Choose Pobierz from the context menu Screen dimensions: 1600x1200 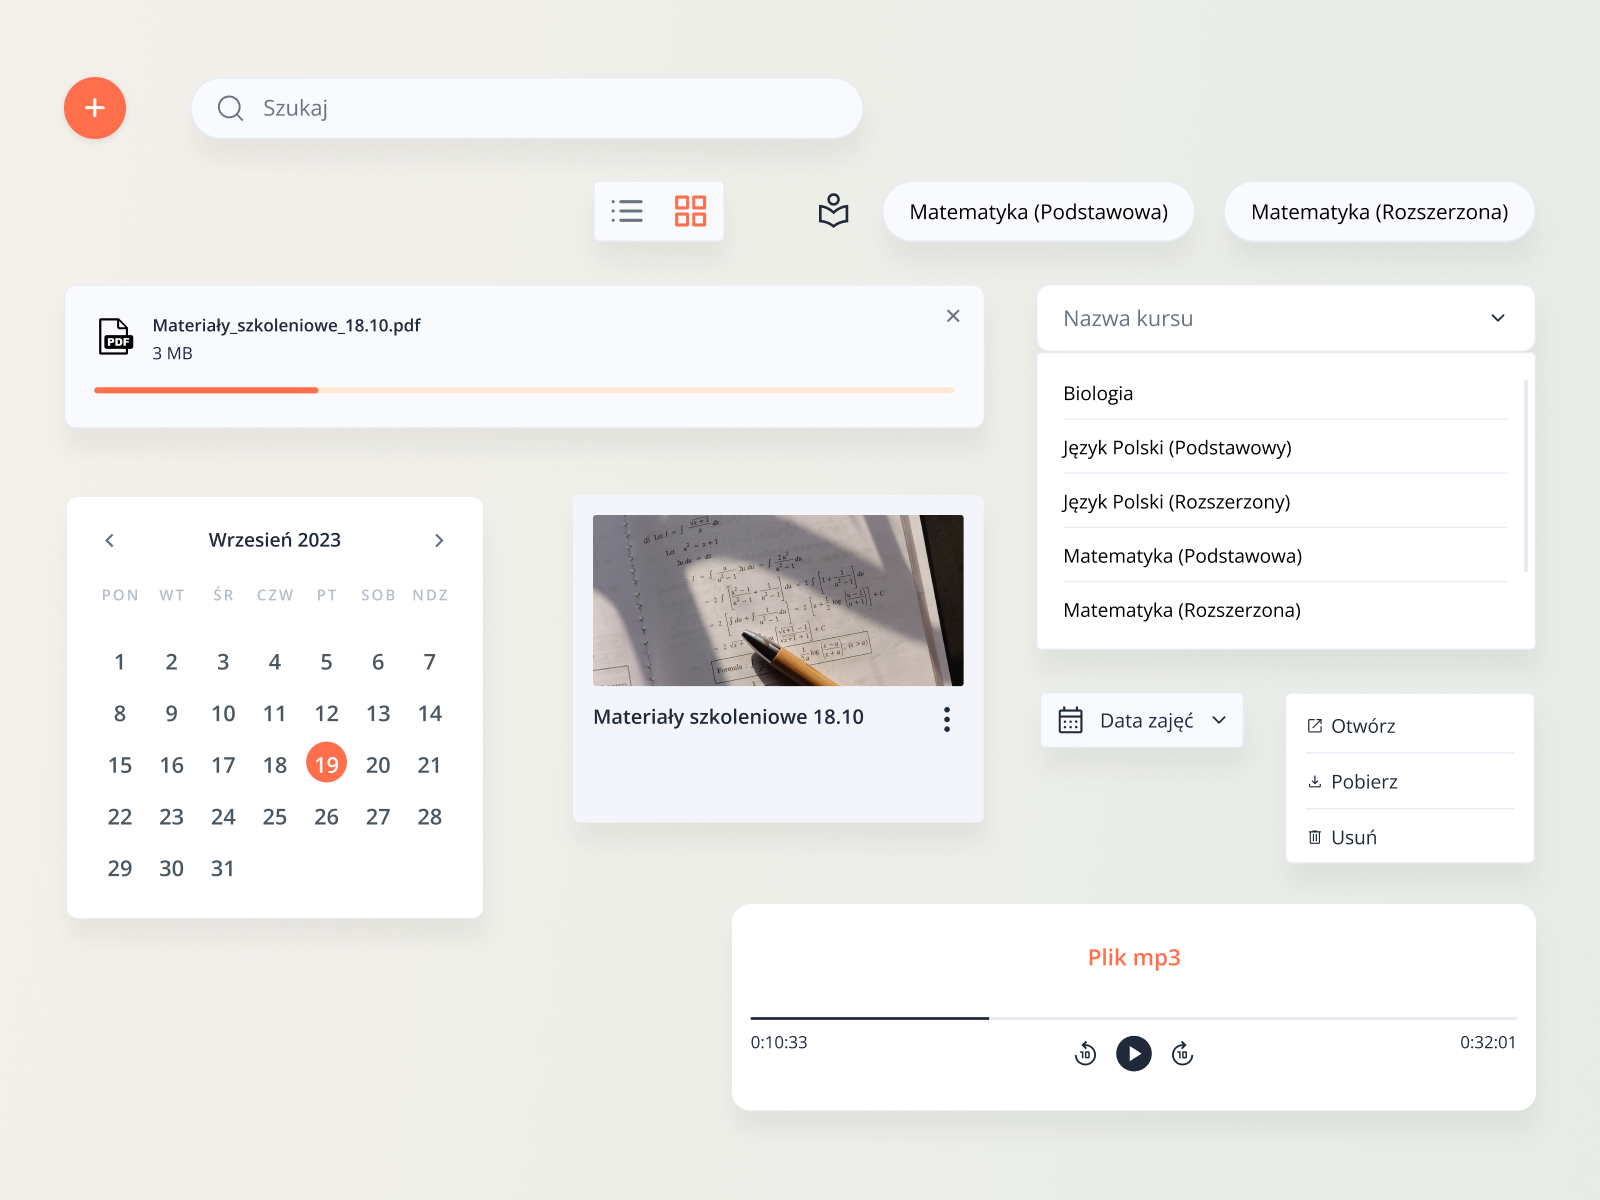tap(1365, 781)
